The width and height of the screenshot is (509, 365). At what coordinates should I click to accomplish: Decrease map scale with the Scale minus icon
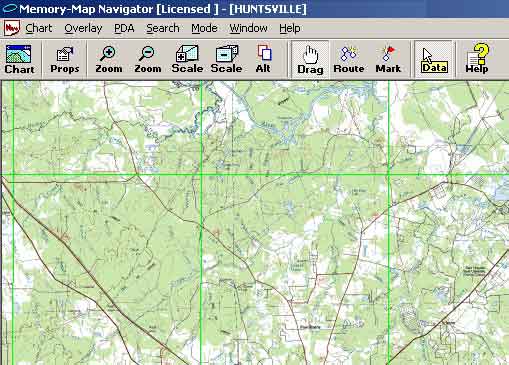(226, 60)
